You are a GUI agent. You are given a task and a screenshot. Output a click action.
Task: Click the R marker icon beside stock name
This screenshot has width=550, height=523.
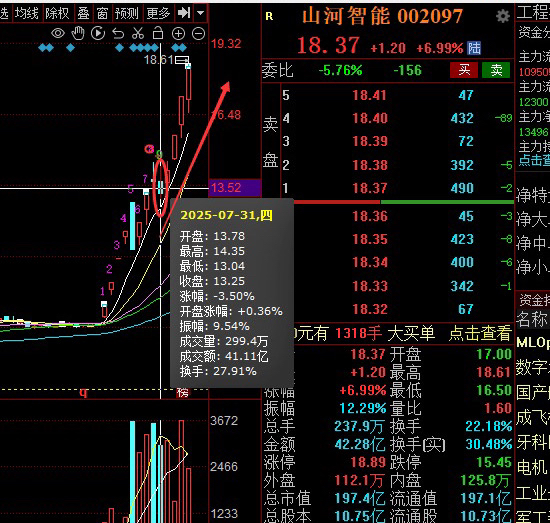[269, 16]
